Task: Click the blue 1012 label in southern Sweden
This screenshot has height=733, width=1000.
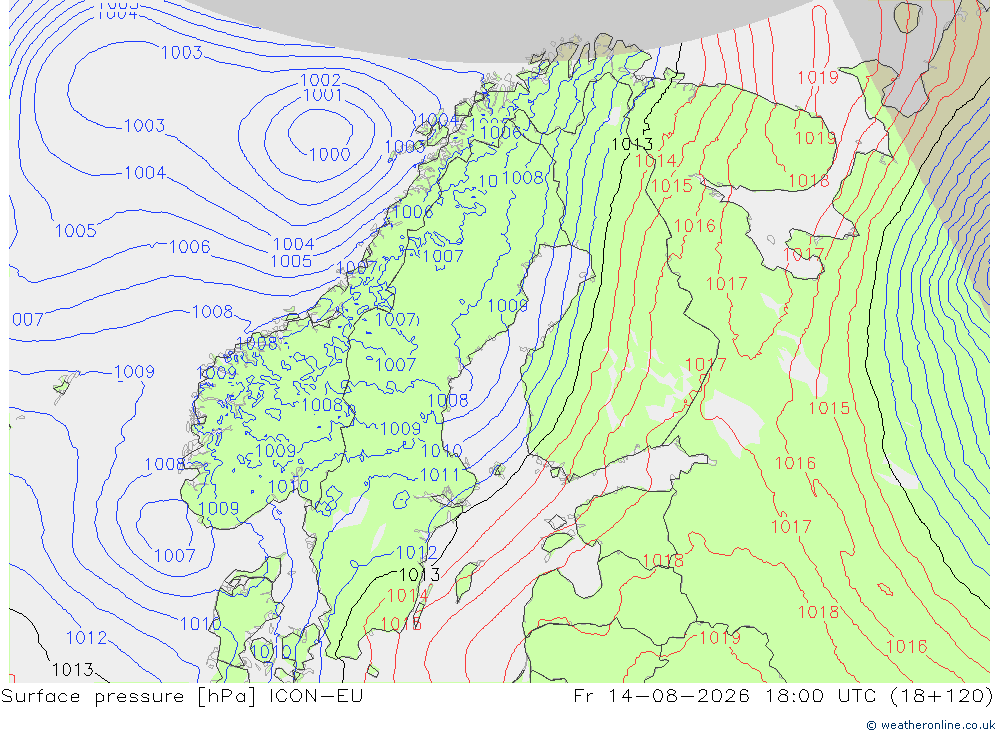Action: (417, 552)
